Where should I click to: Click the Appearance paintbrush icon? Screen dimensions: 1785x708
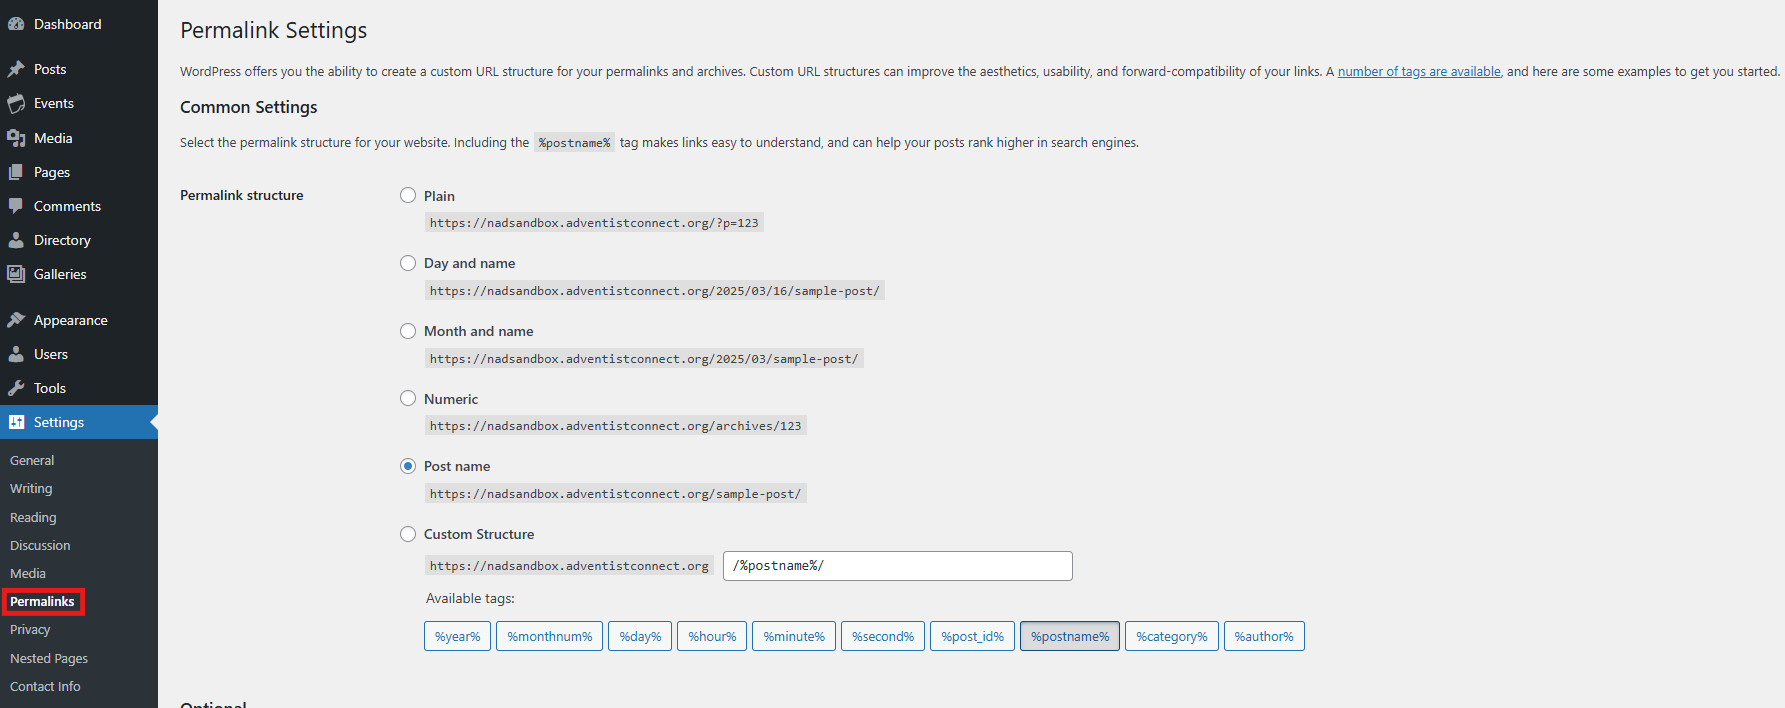[x=16, y=320]
